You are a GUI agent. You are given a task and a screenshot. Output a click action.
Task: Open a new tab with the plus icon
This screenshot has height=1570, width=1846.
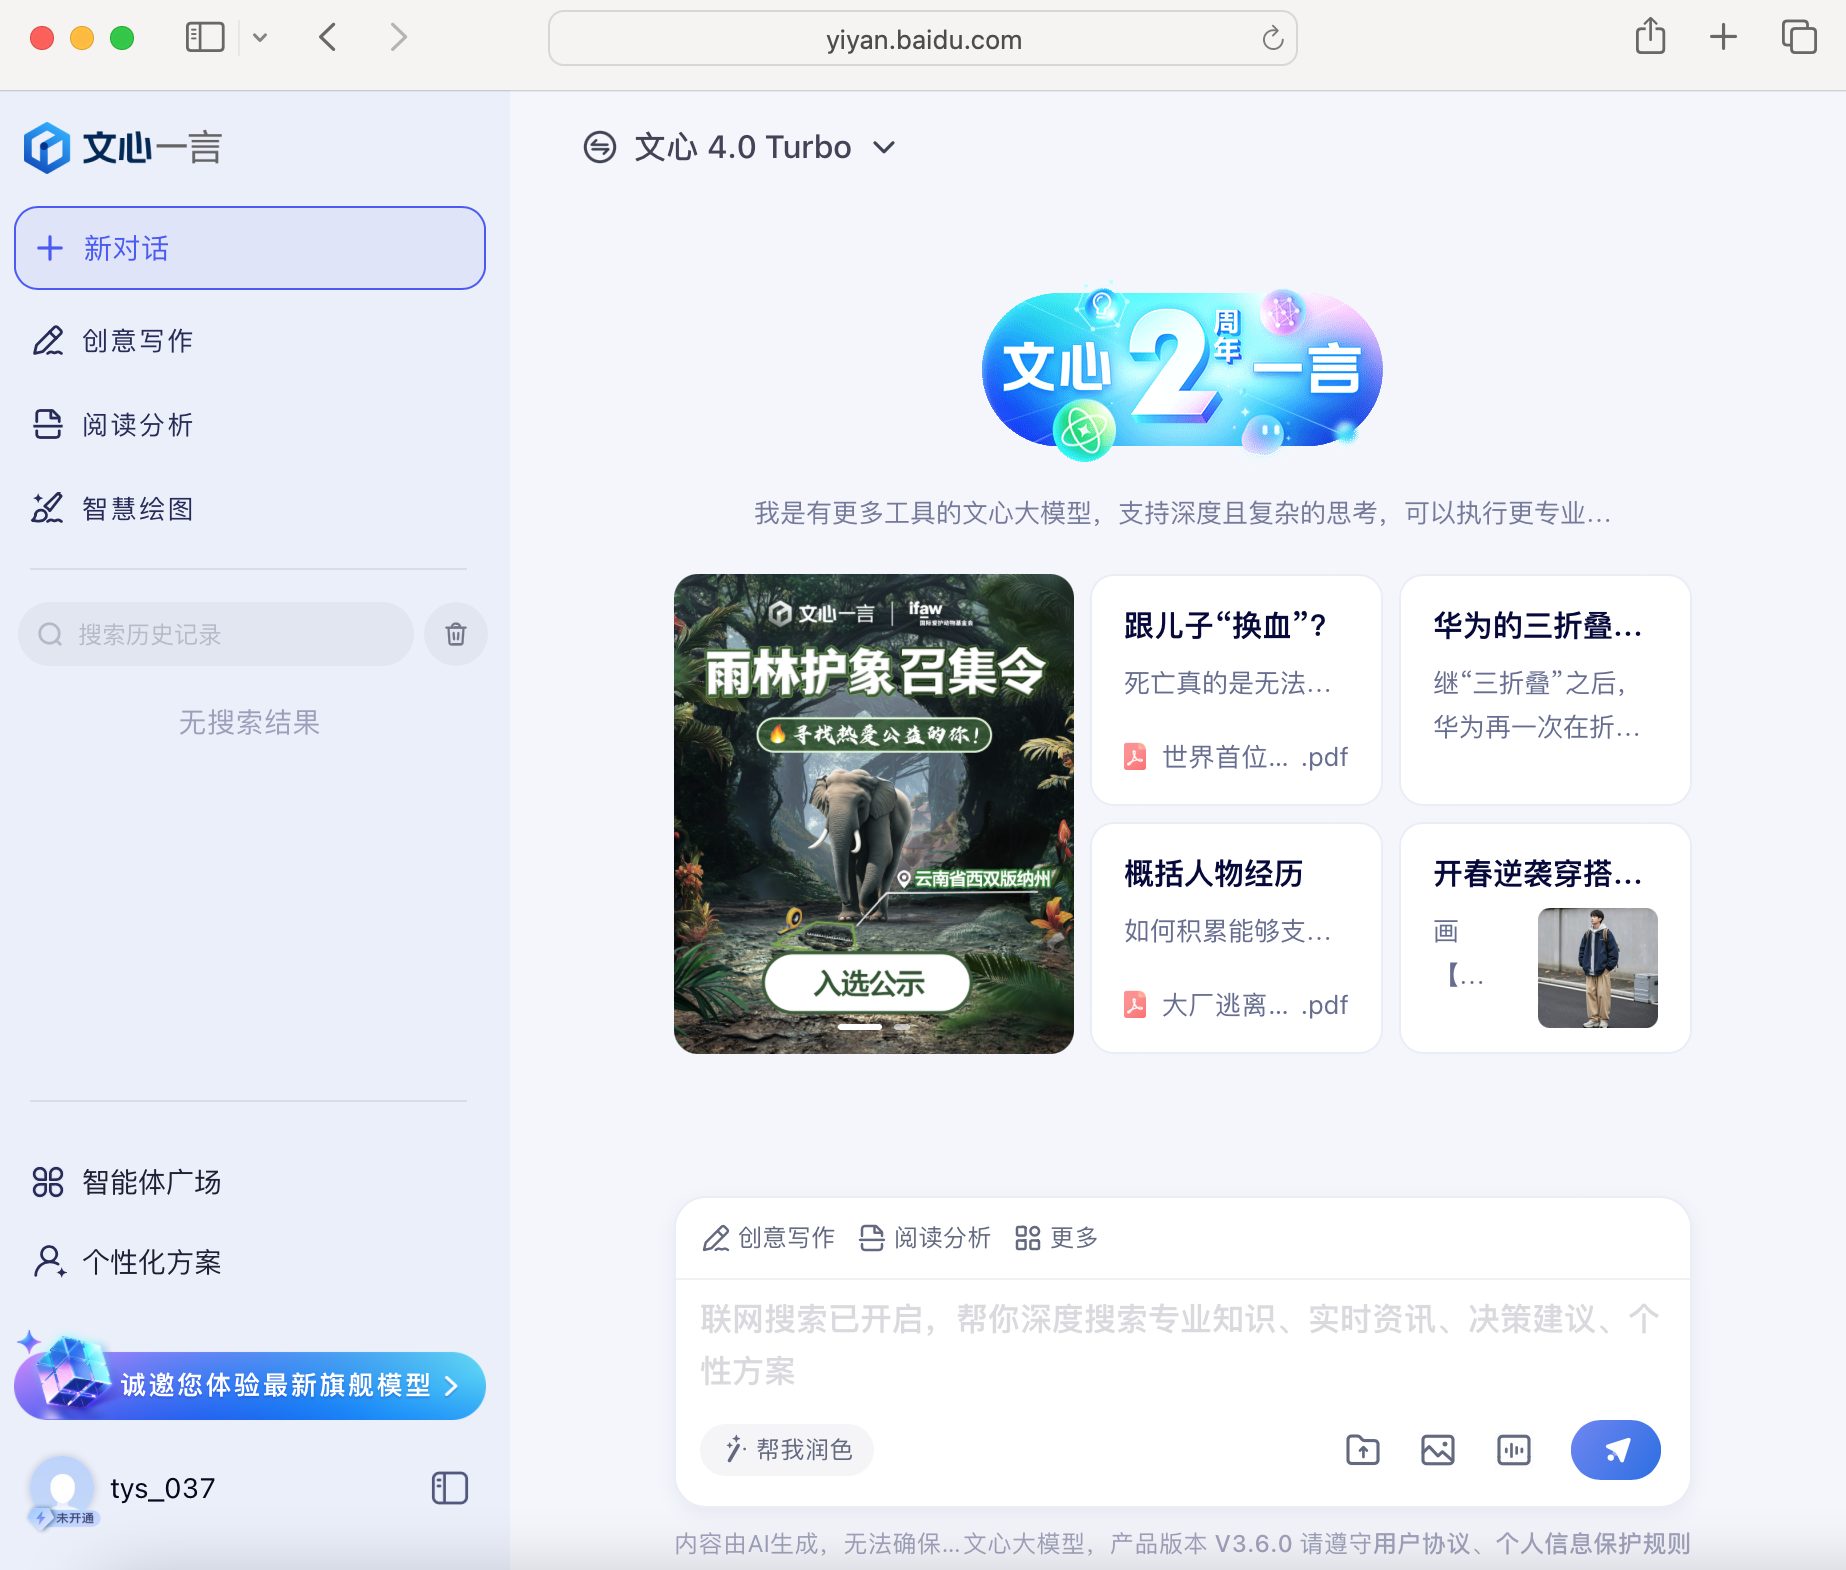pyautogui.click(x=1723, y=38)
